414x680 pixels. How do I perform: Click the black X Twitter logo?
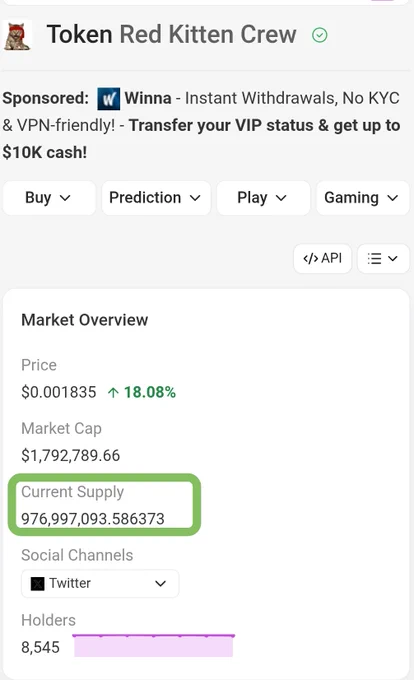(37, 584)
